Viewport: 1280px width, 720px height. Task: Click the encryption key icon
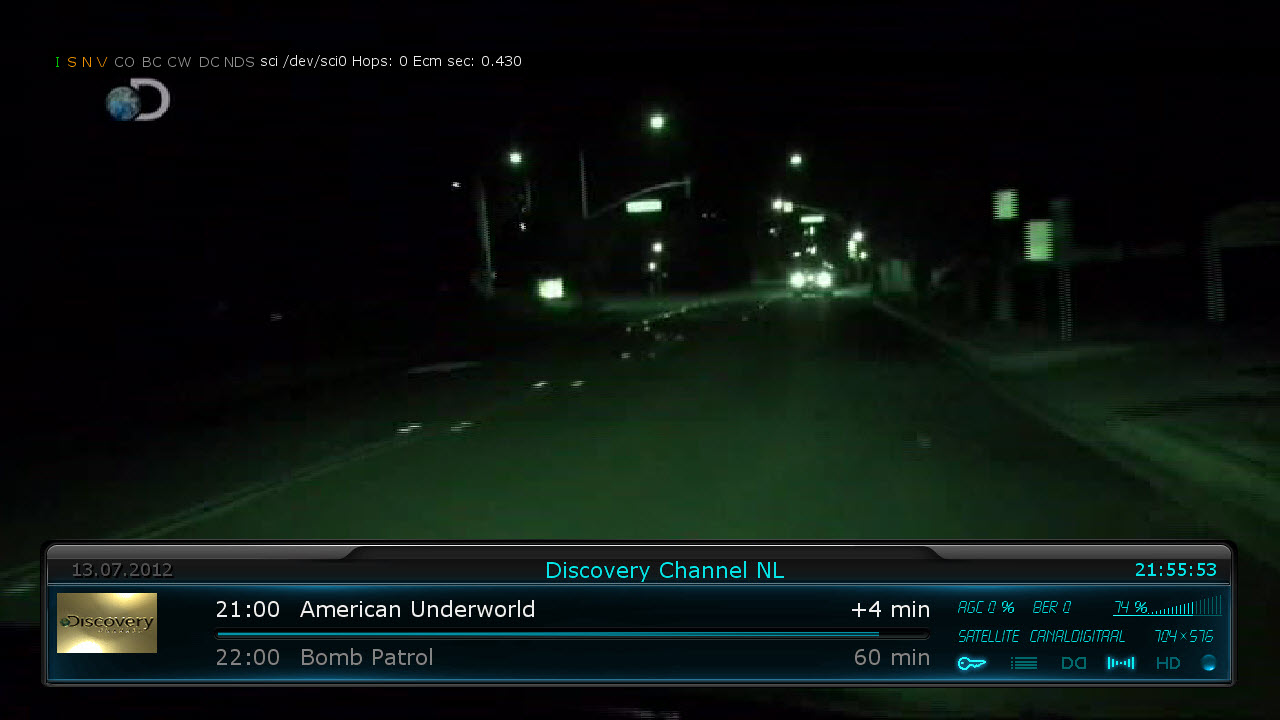[971, 663]
